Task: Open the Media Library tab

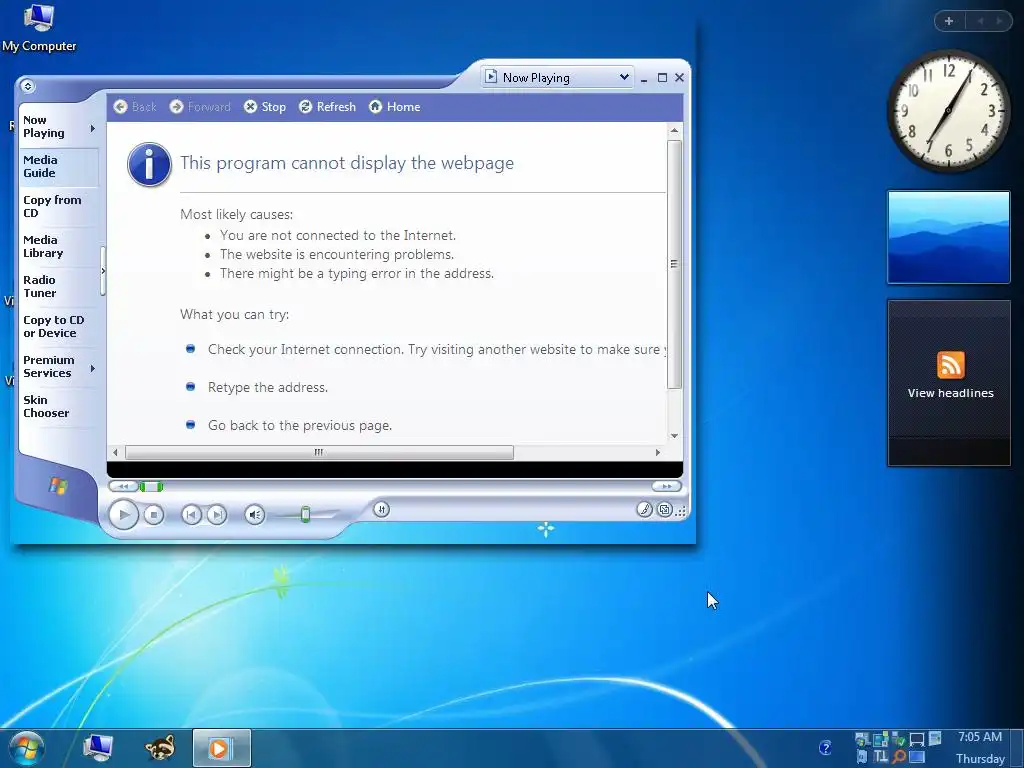Action: 59,246
